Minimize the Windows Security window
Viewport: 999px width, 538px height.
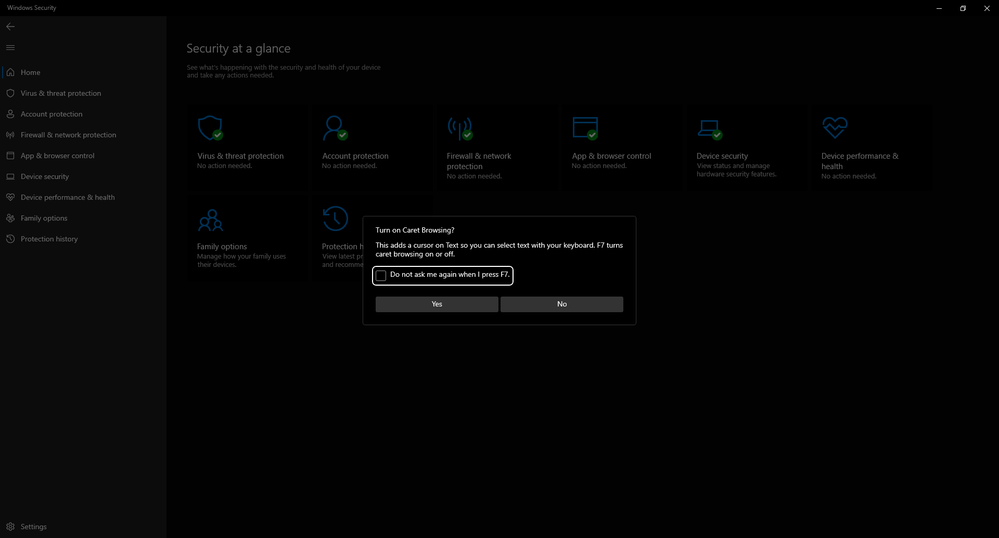pos(939,8)
